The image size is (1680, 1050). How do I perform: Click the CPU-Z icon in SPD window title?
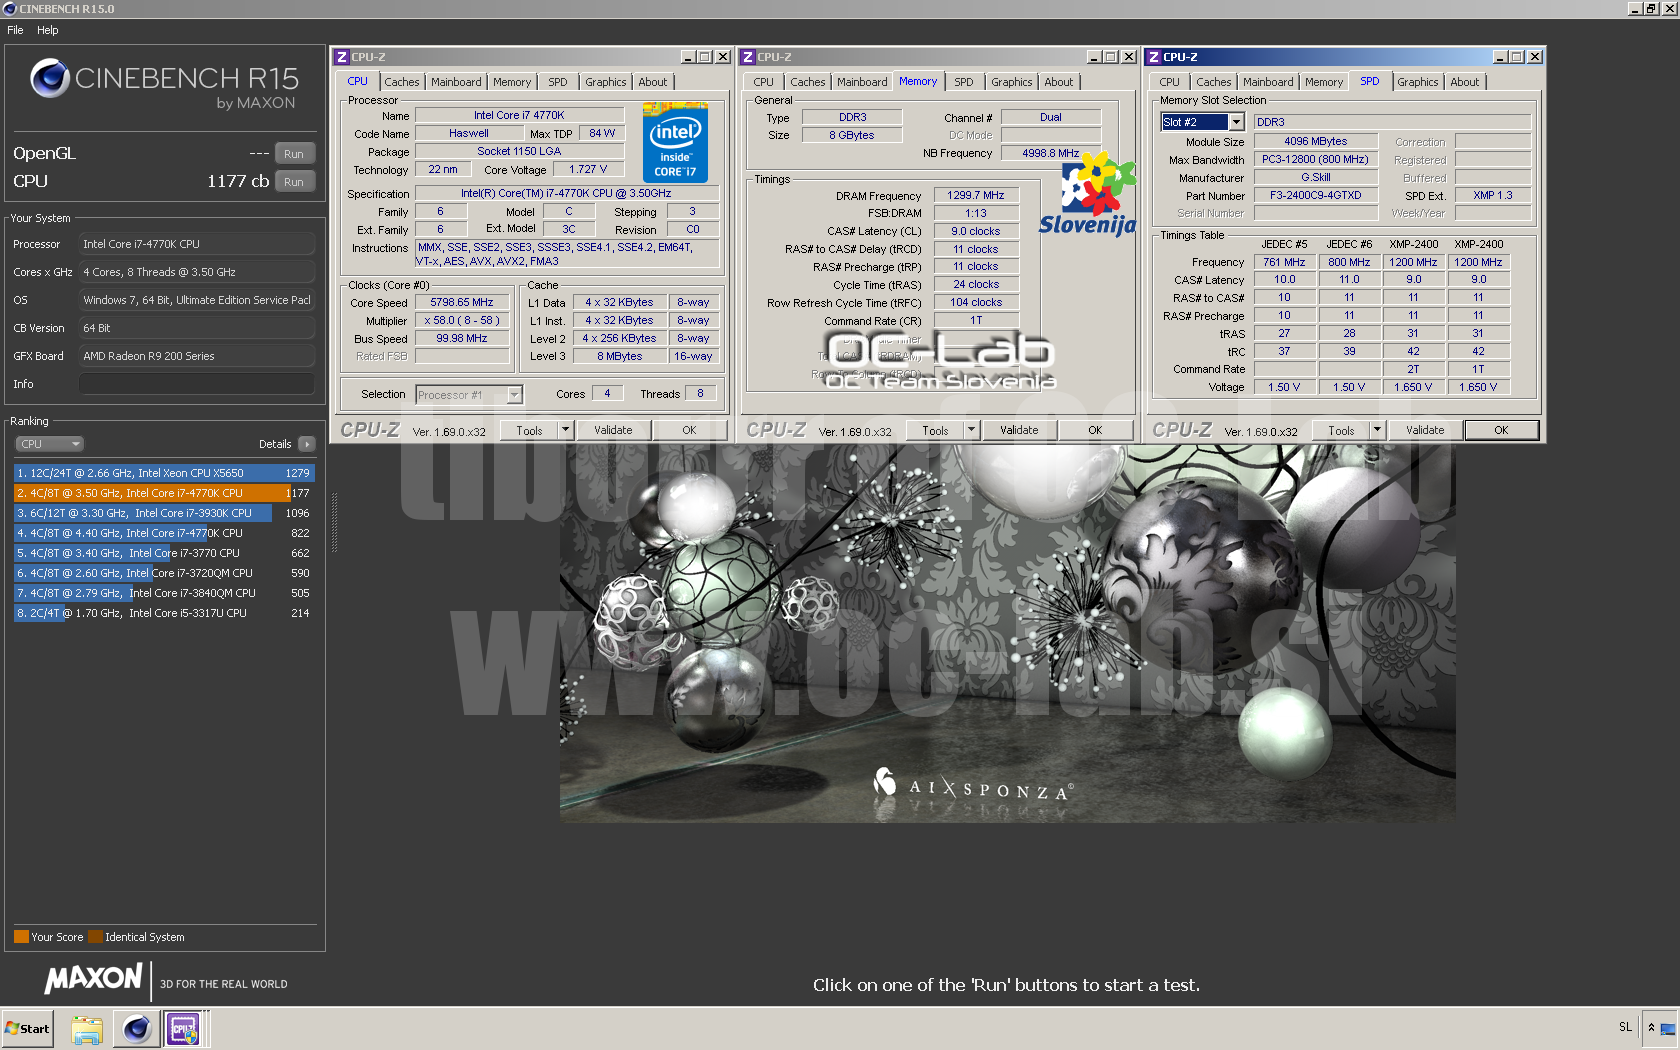tap(1154, 57)
